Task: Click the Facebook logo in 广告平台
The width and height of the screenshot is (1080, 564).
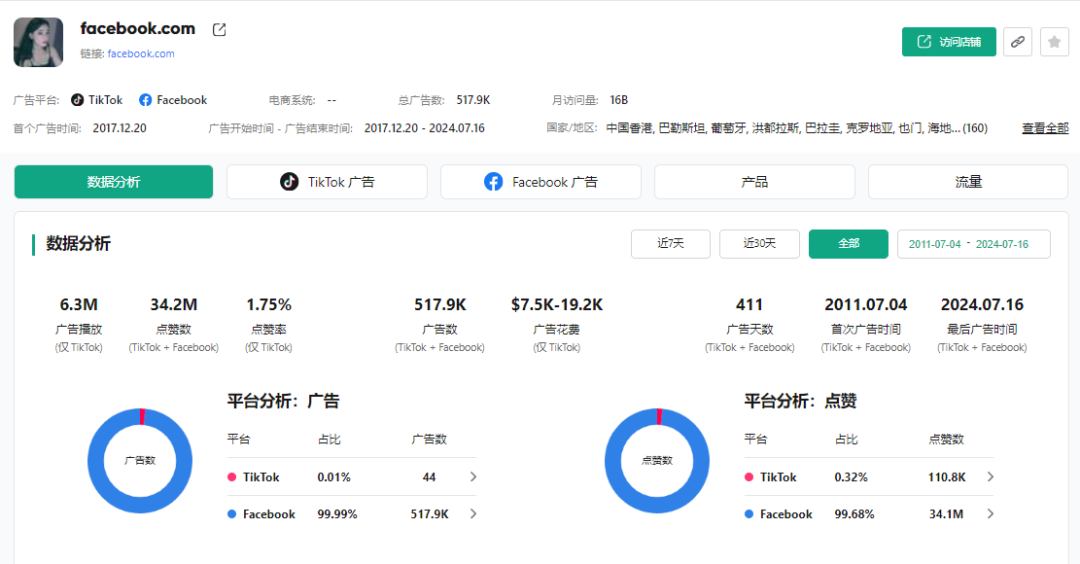Action: (x=145, y=101)
